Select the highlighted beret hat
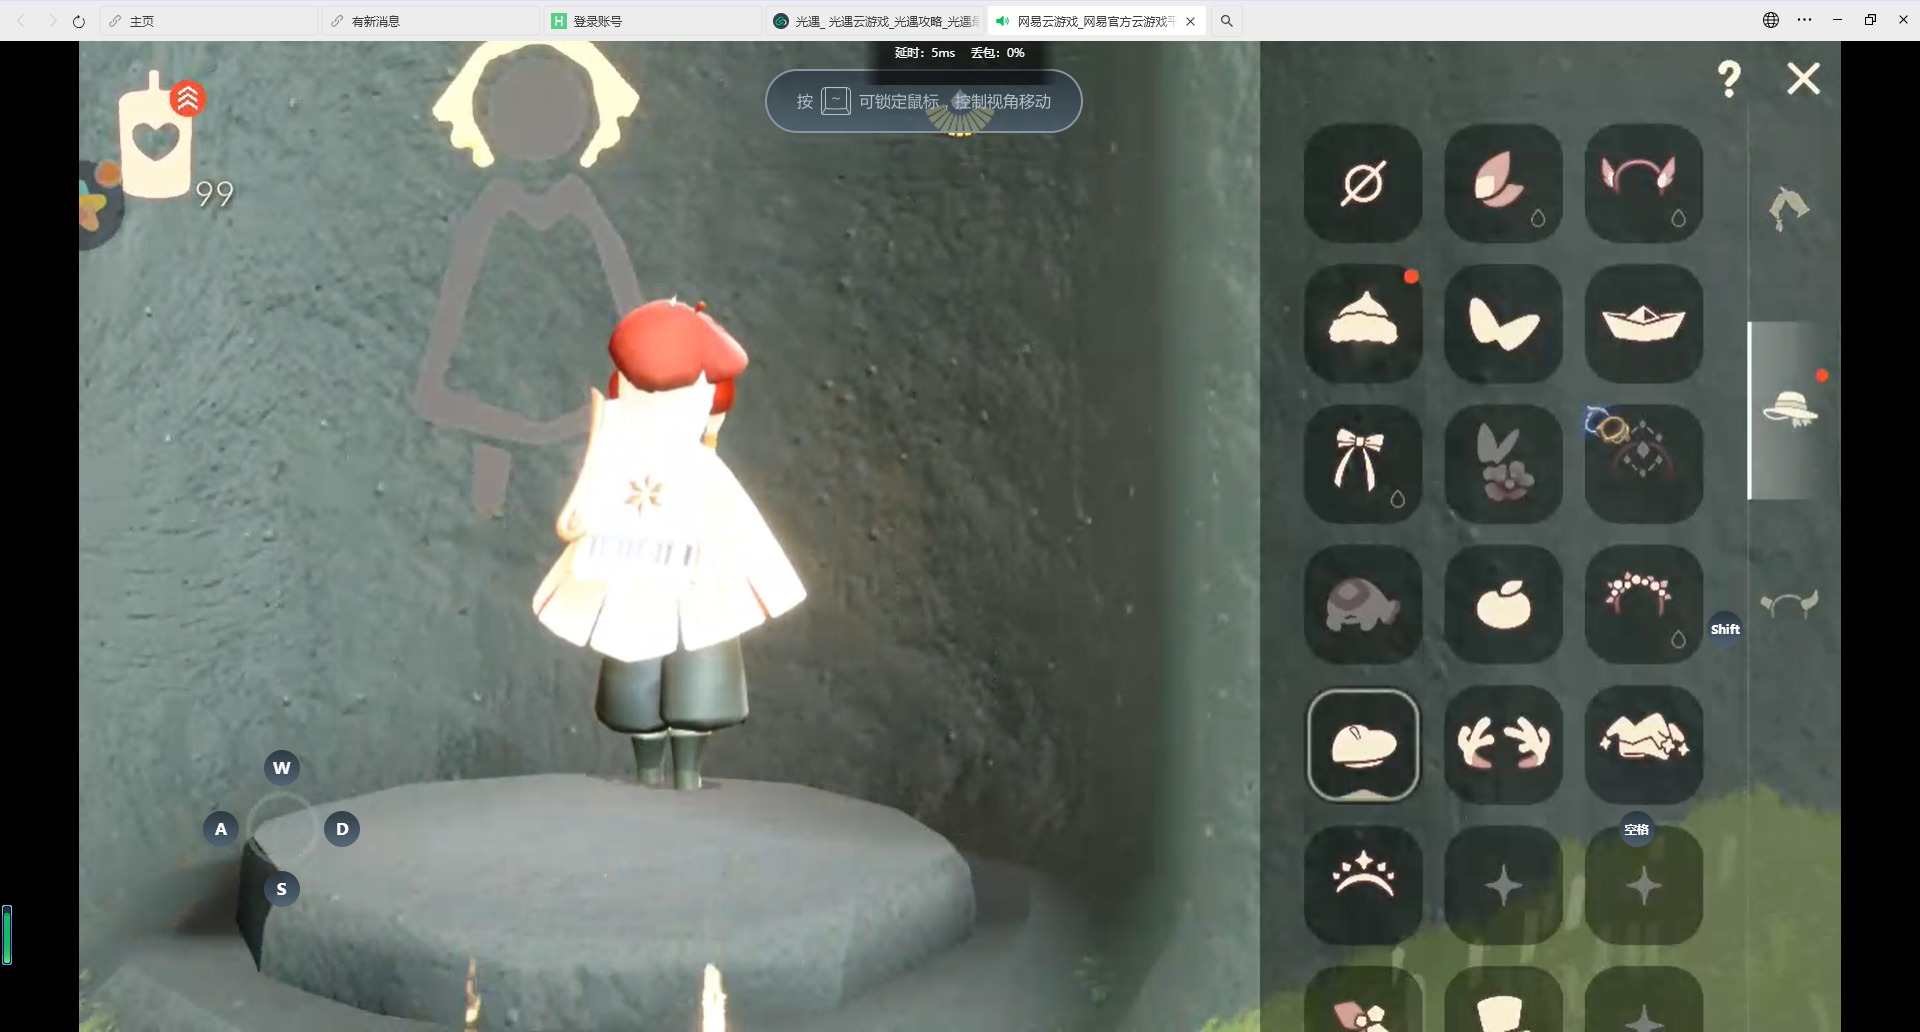The width and height of the screenshot is (1920, 1032). click(1362, 744)
